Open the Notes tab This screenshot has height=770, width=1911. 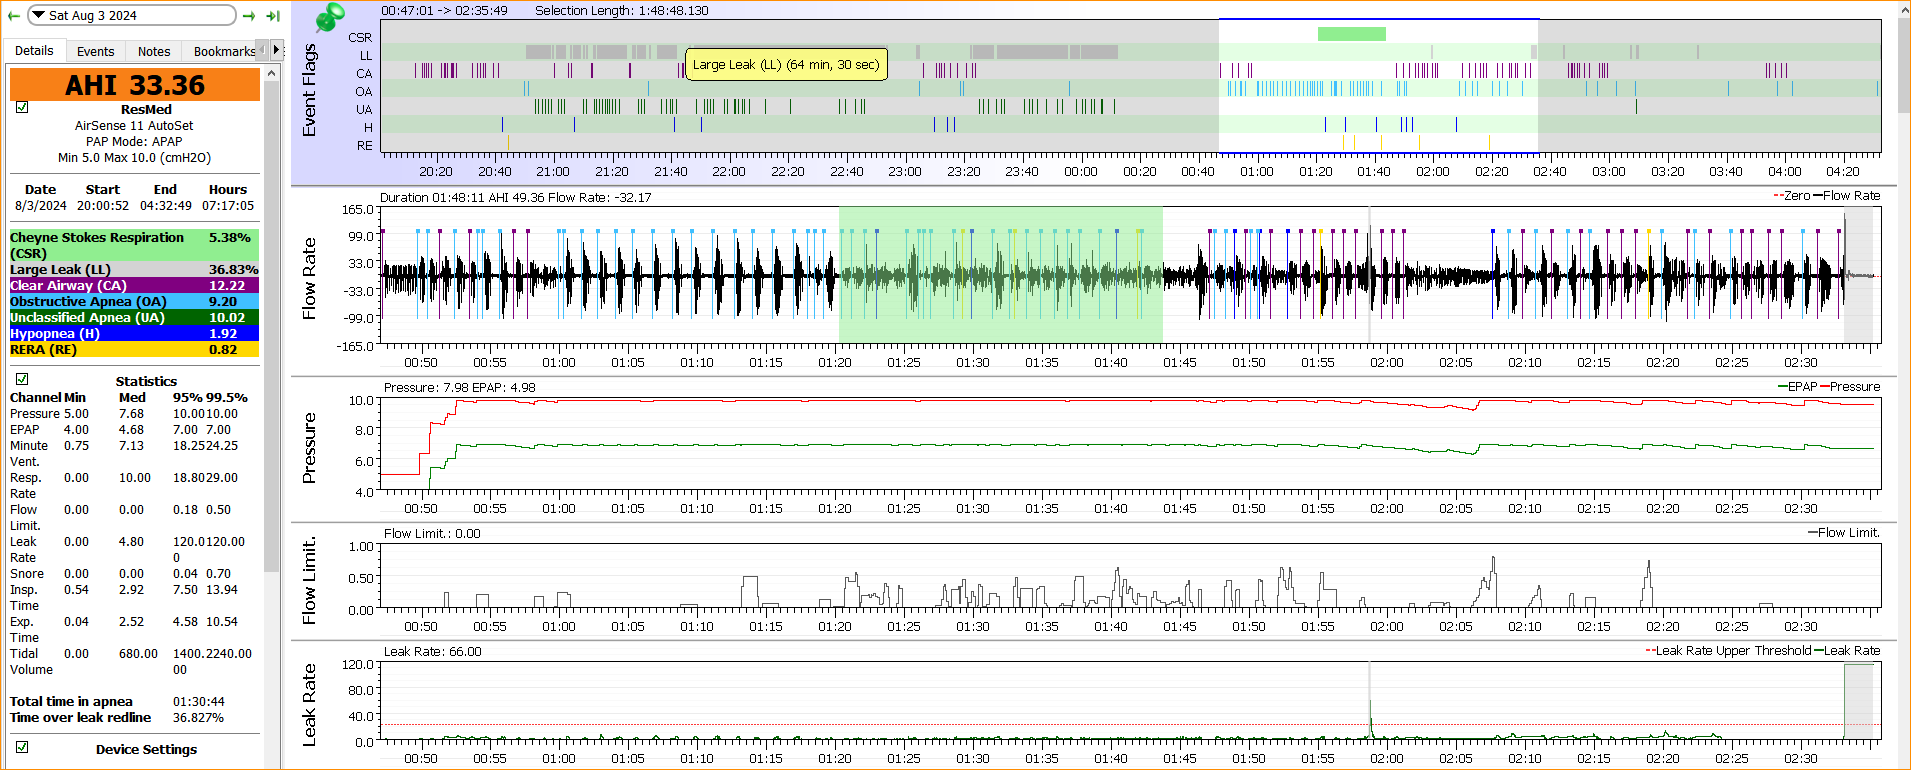[154, 51]
